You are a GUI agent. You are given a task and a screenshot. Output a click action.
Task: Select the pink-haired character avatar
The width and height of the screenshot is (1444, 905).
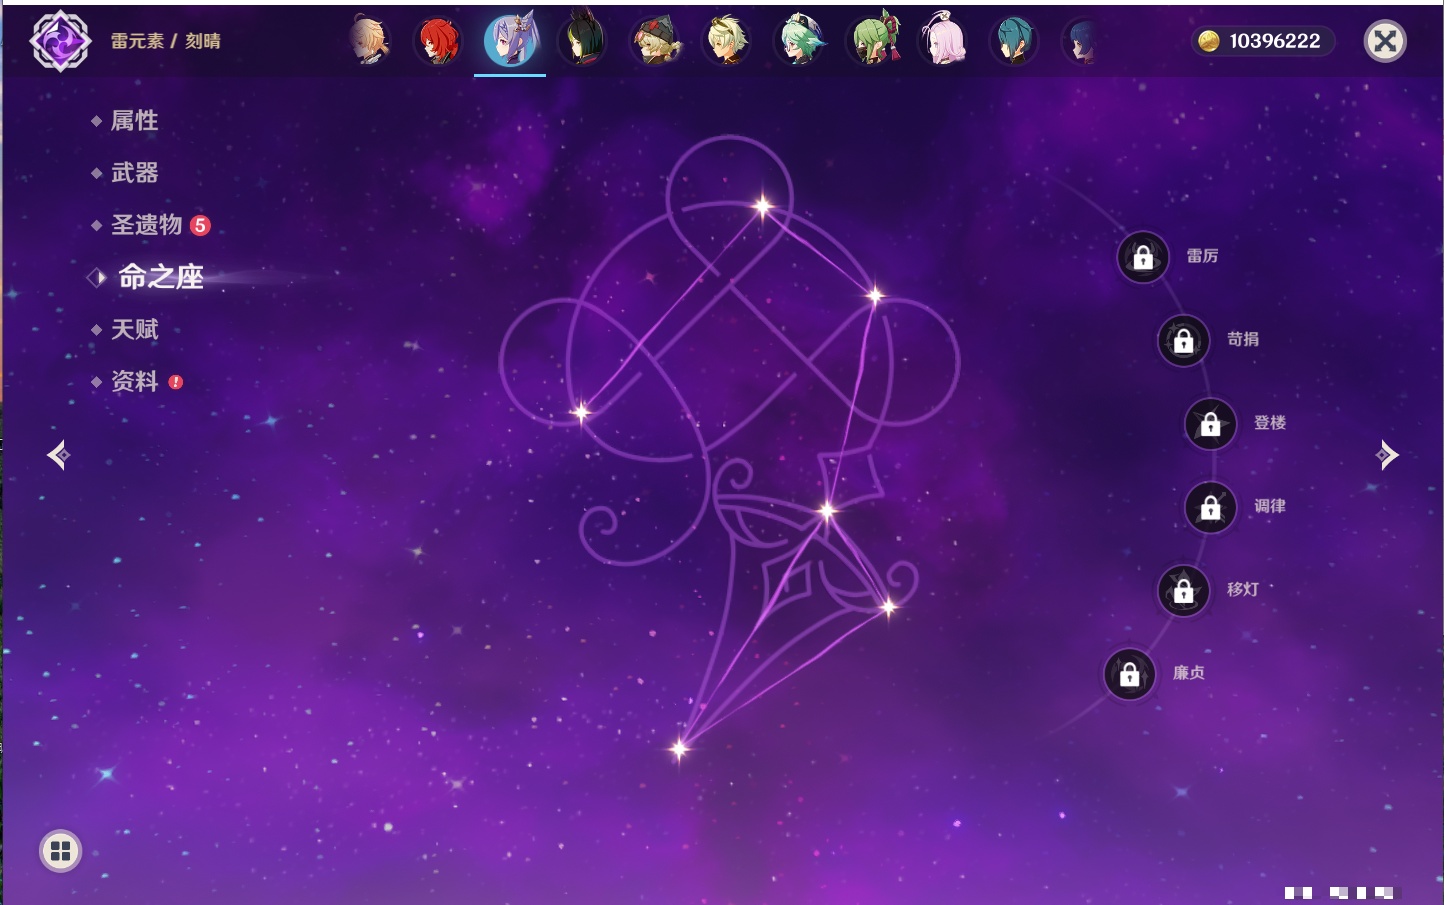coord(943,41)
